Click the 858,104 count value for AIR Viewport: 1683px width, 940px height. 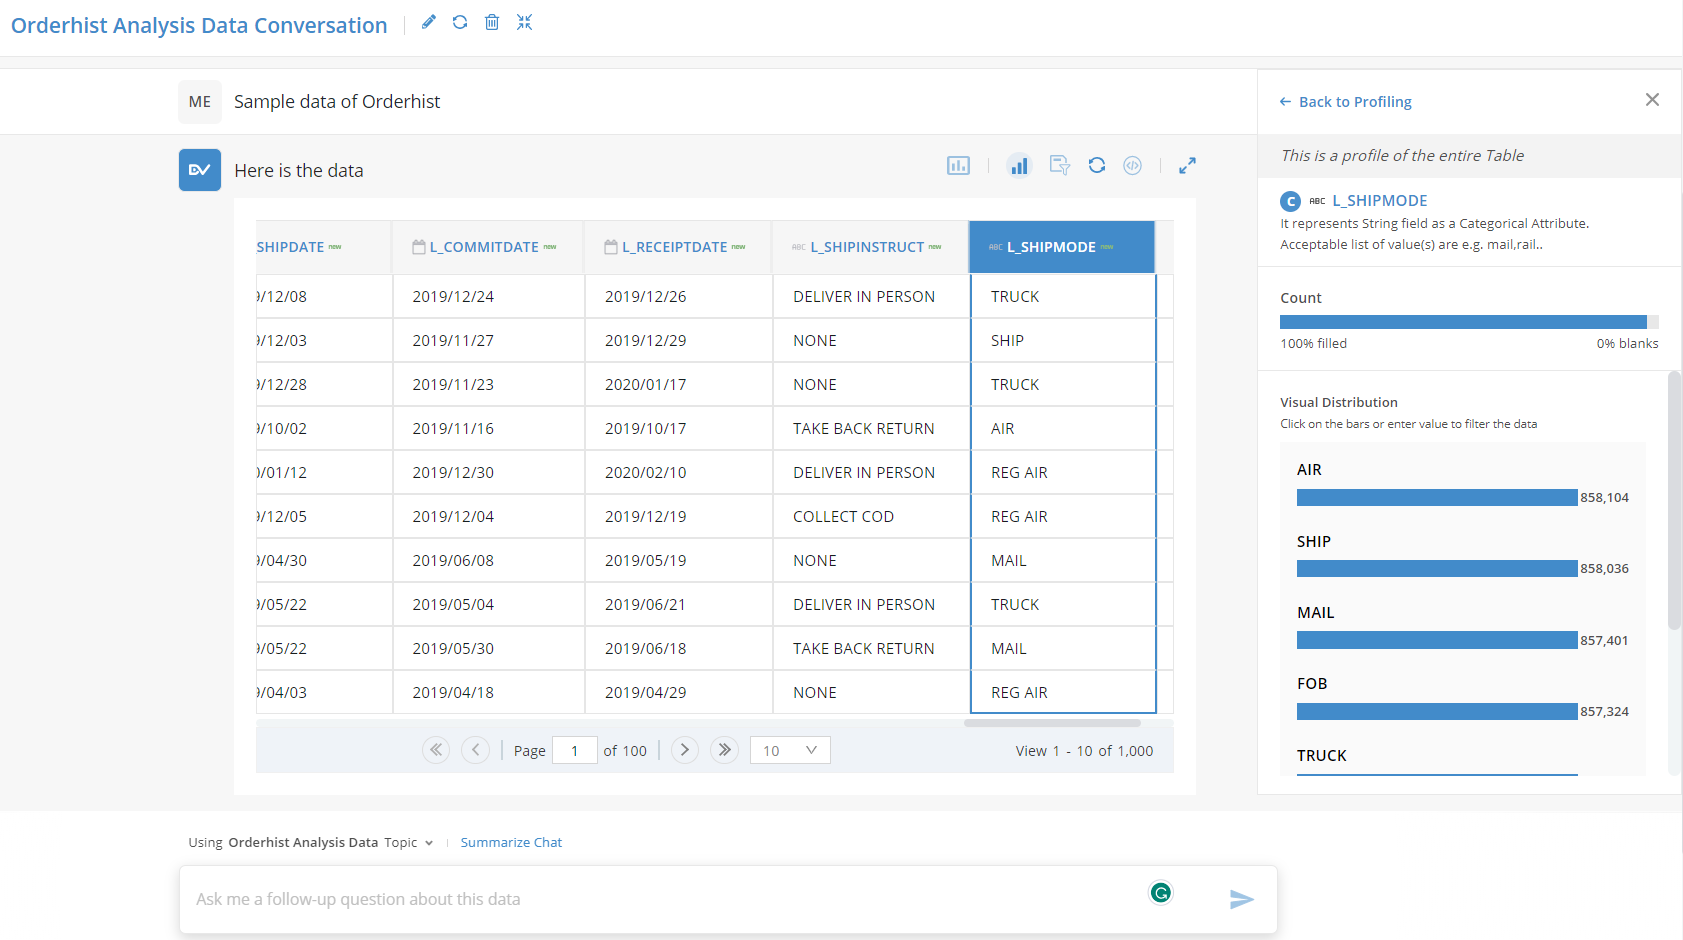[1604, 498]
